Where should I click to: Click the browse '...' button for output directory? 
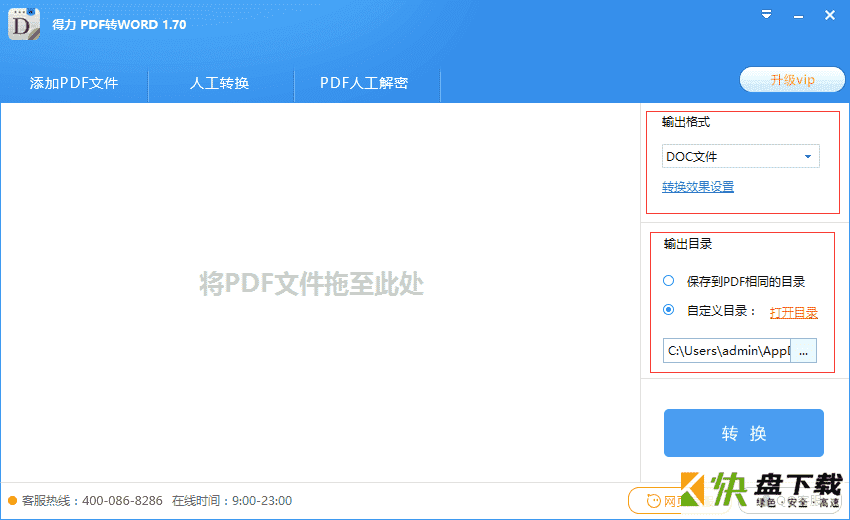click(803, 351)
